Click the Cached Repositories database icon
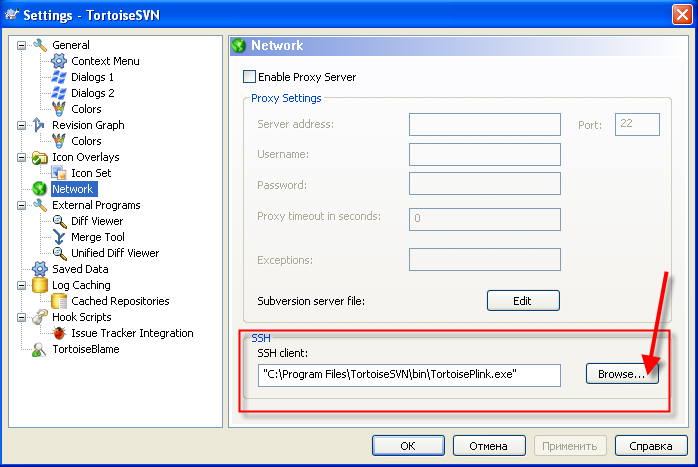Image resolution: width=698 pixels, height=467 pixels. coord(59,301)
